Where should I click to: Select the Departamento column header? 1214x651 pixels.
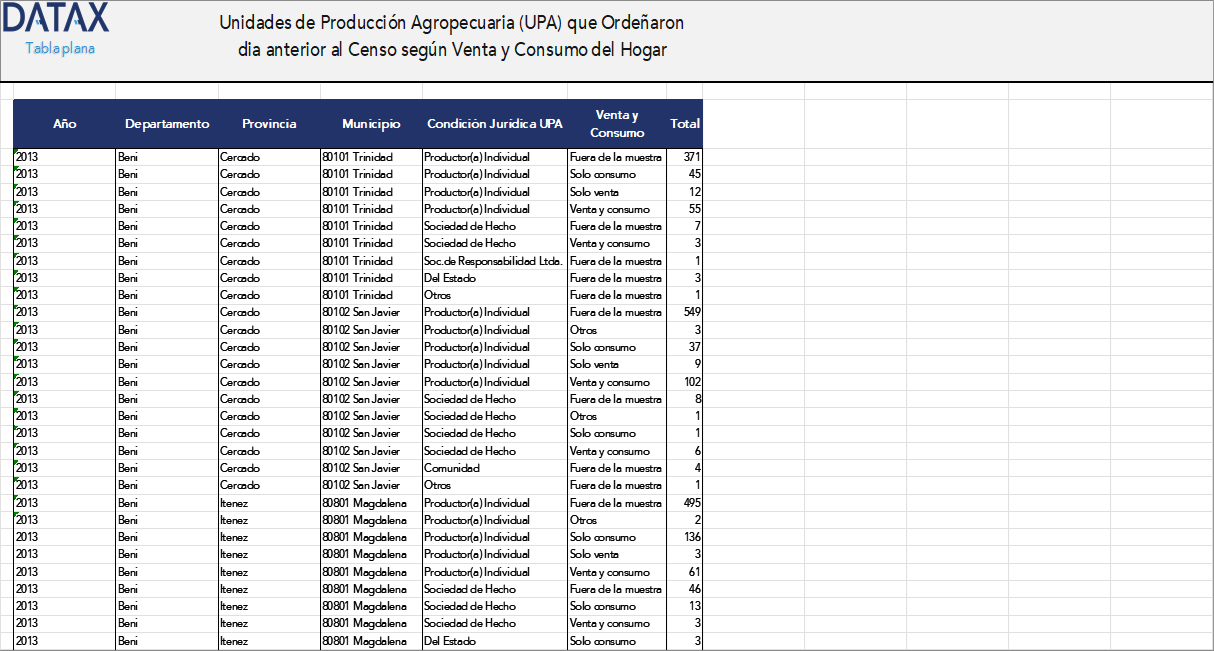[x=166, y=124]
